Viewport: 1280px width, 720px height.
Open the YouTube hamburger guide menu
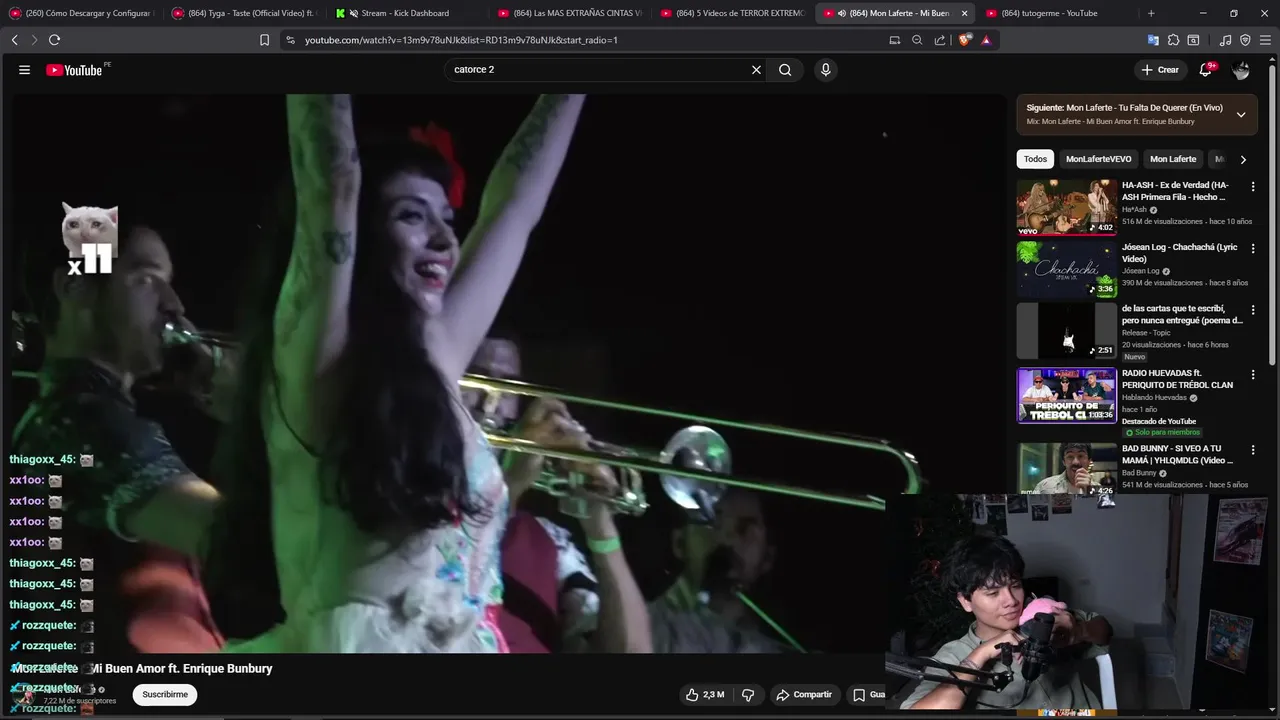coord(24,70)
